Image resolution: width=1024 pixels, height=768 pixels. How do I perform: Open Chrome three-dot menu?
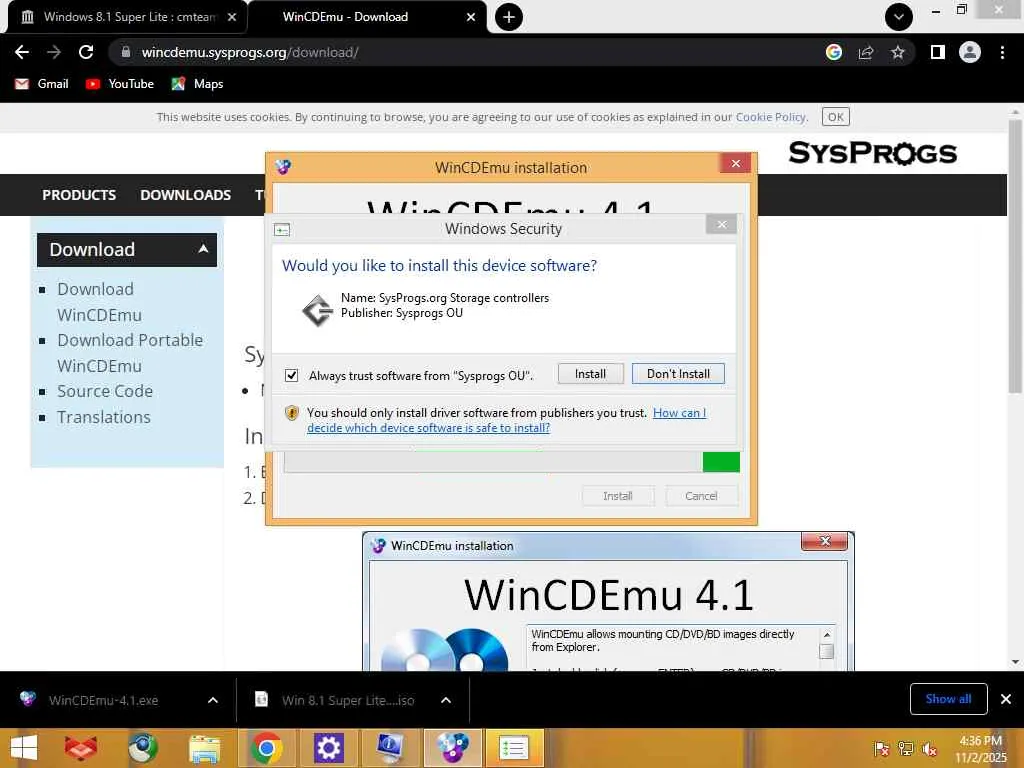coord(1002,52)
